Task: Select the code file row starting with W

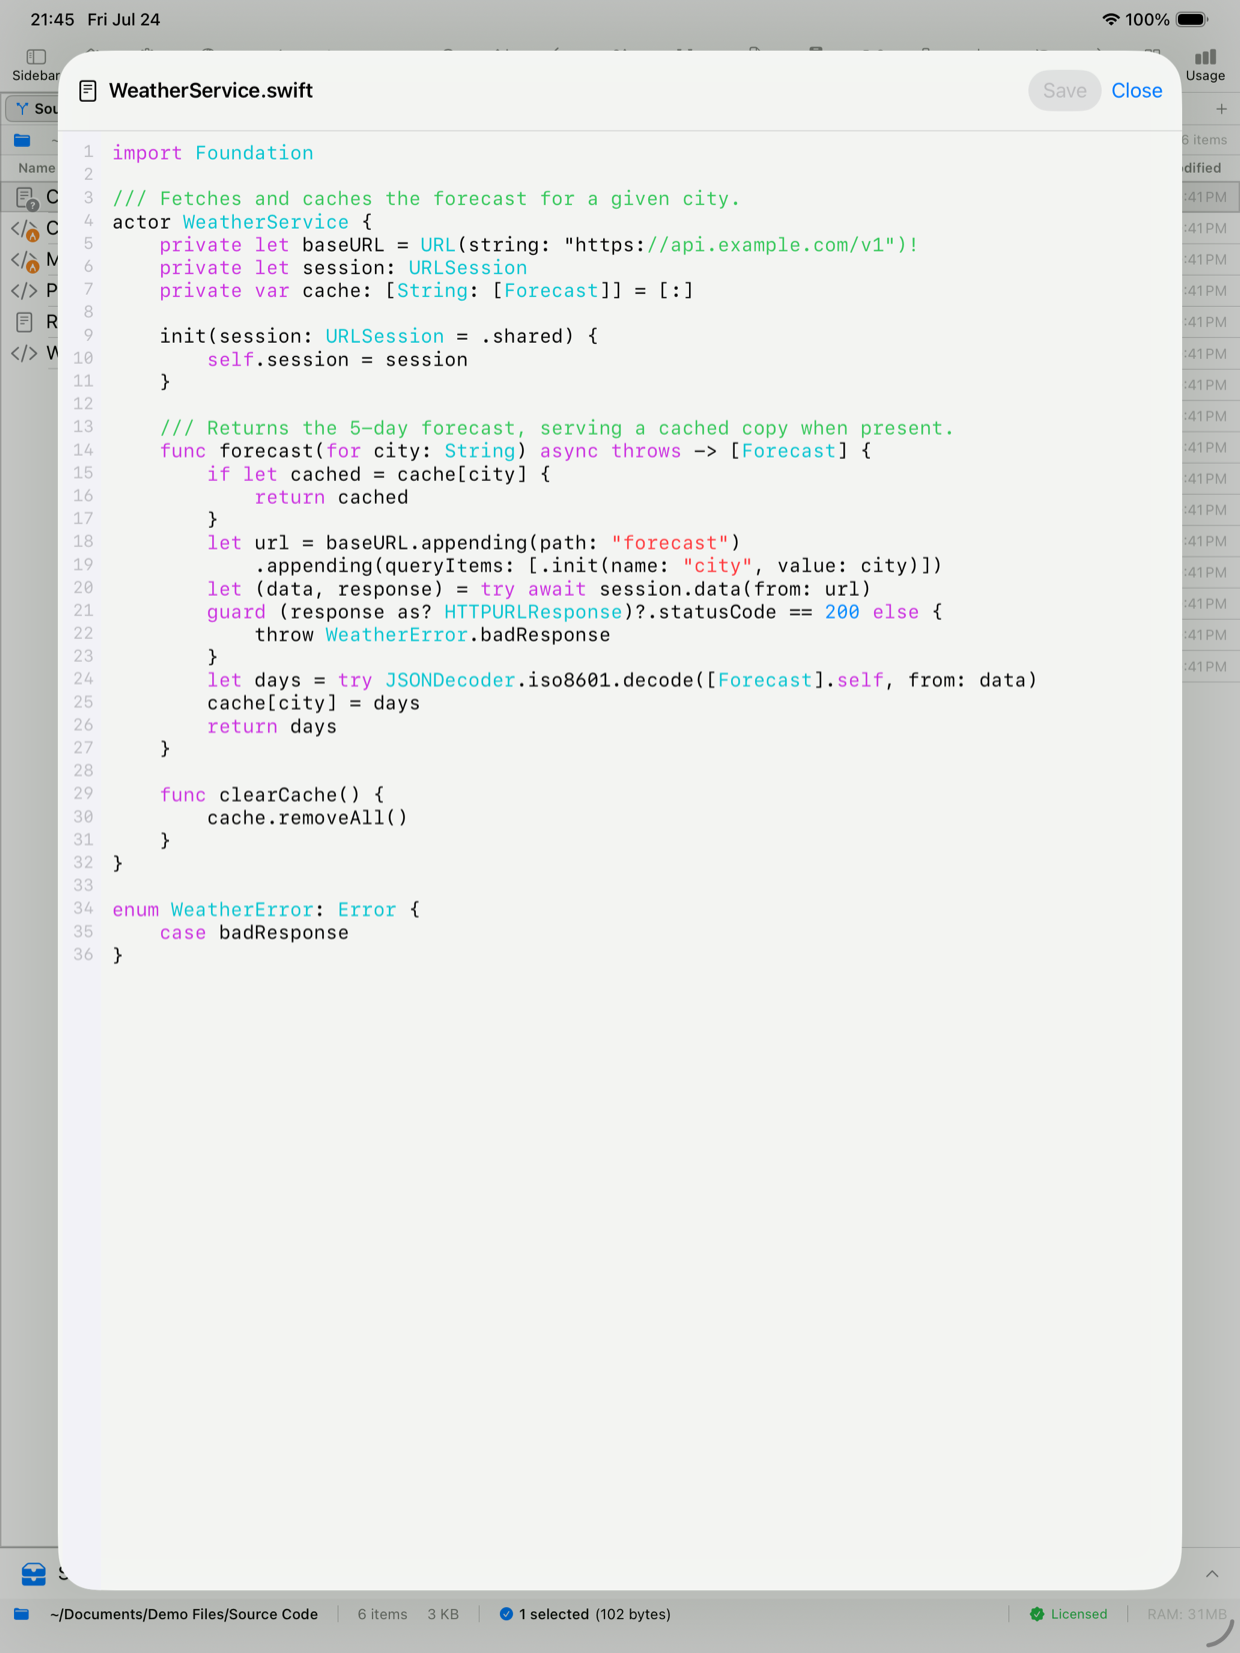Action: [x=30, y=353]
